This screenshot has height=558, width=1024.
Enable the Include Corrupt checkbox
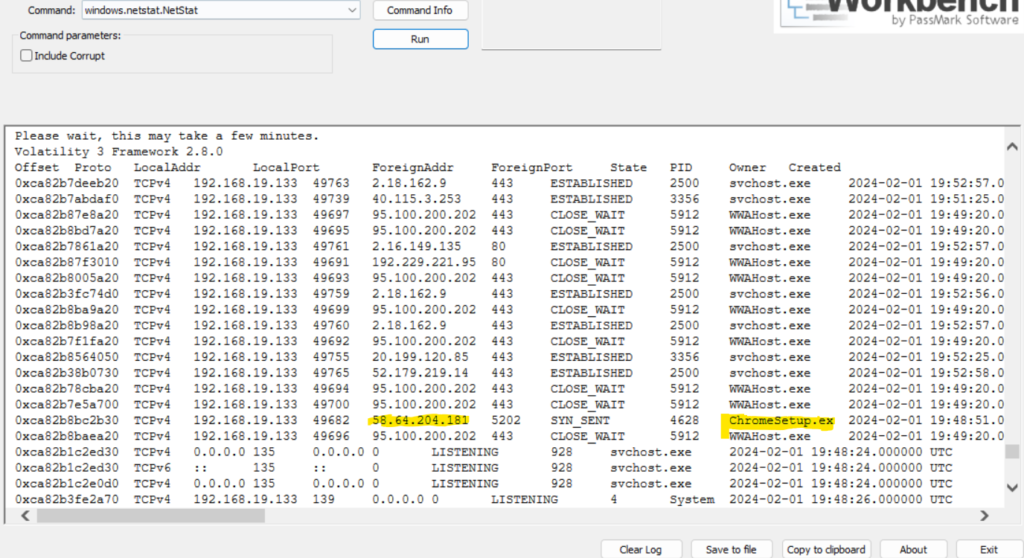27,56
